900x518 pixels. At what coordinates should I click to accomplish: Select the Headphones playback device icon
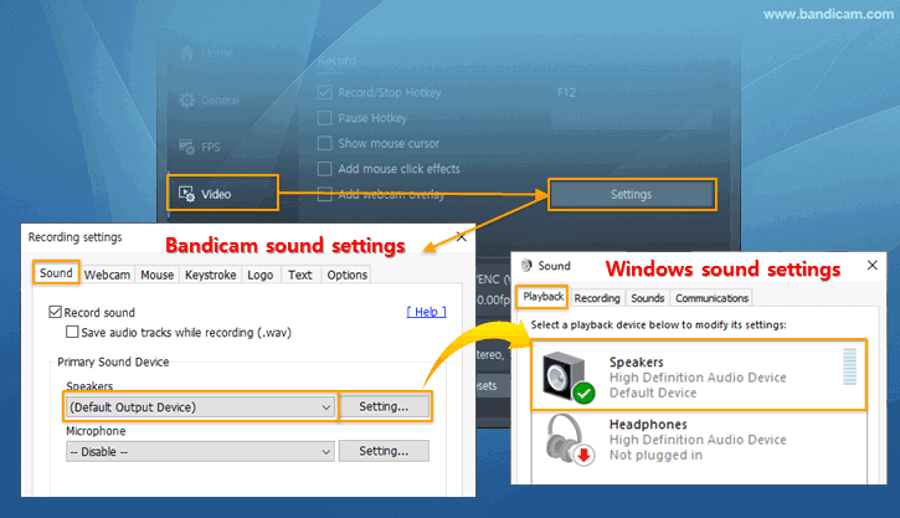point(569,440)
